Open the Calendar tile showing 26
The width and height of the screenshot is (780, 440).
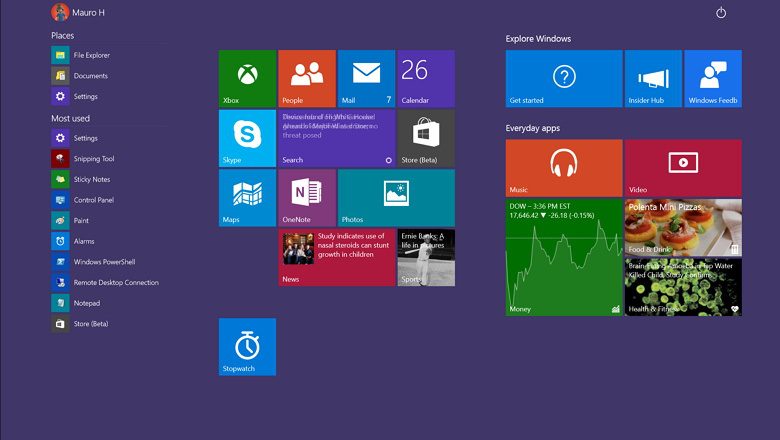pyautogui.click(x=426, y=79)
